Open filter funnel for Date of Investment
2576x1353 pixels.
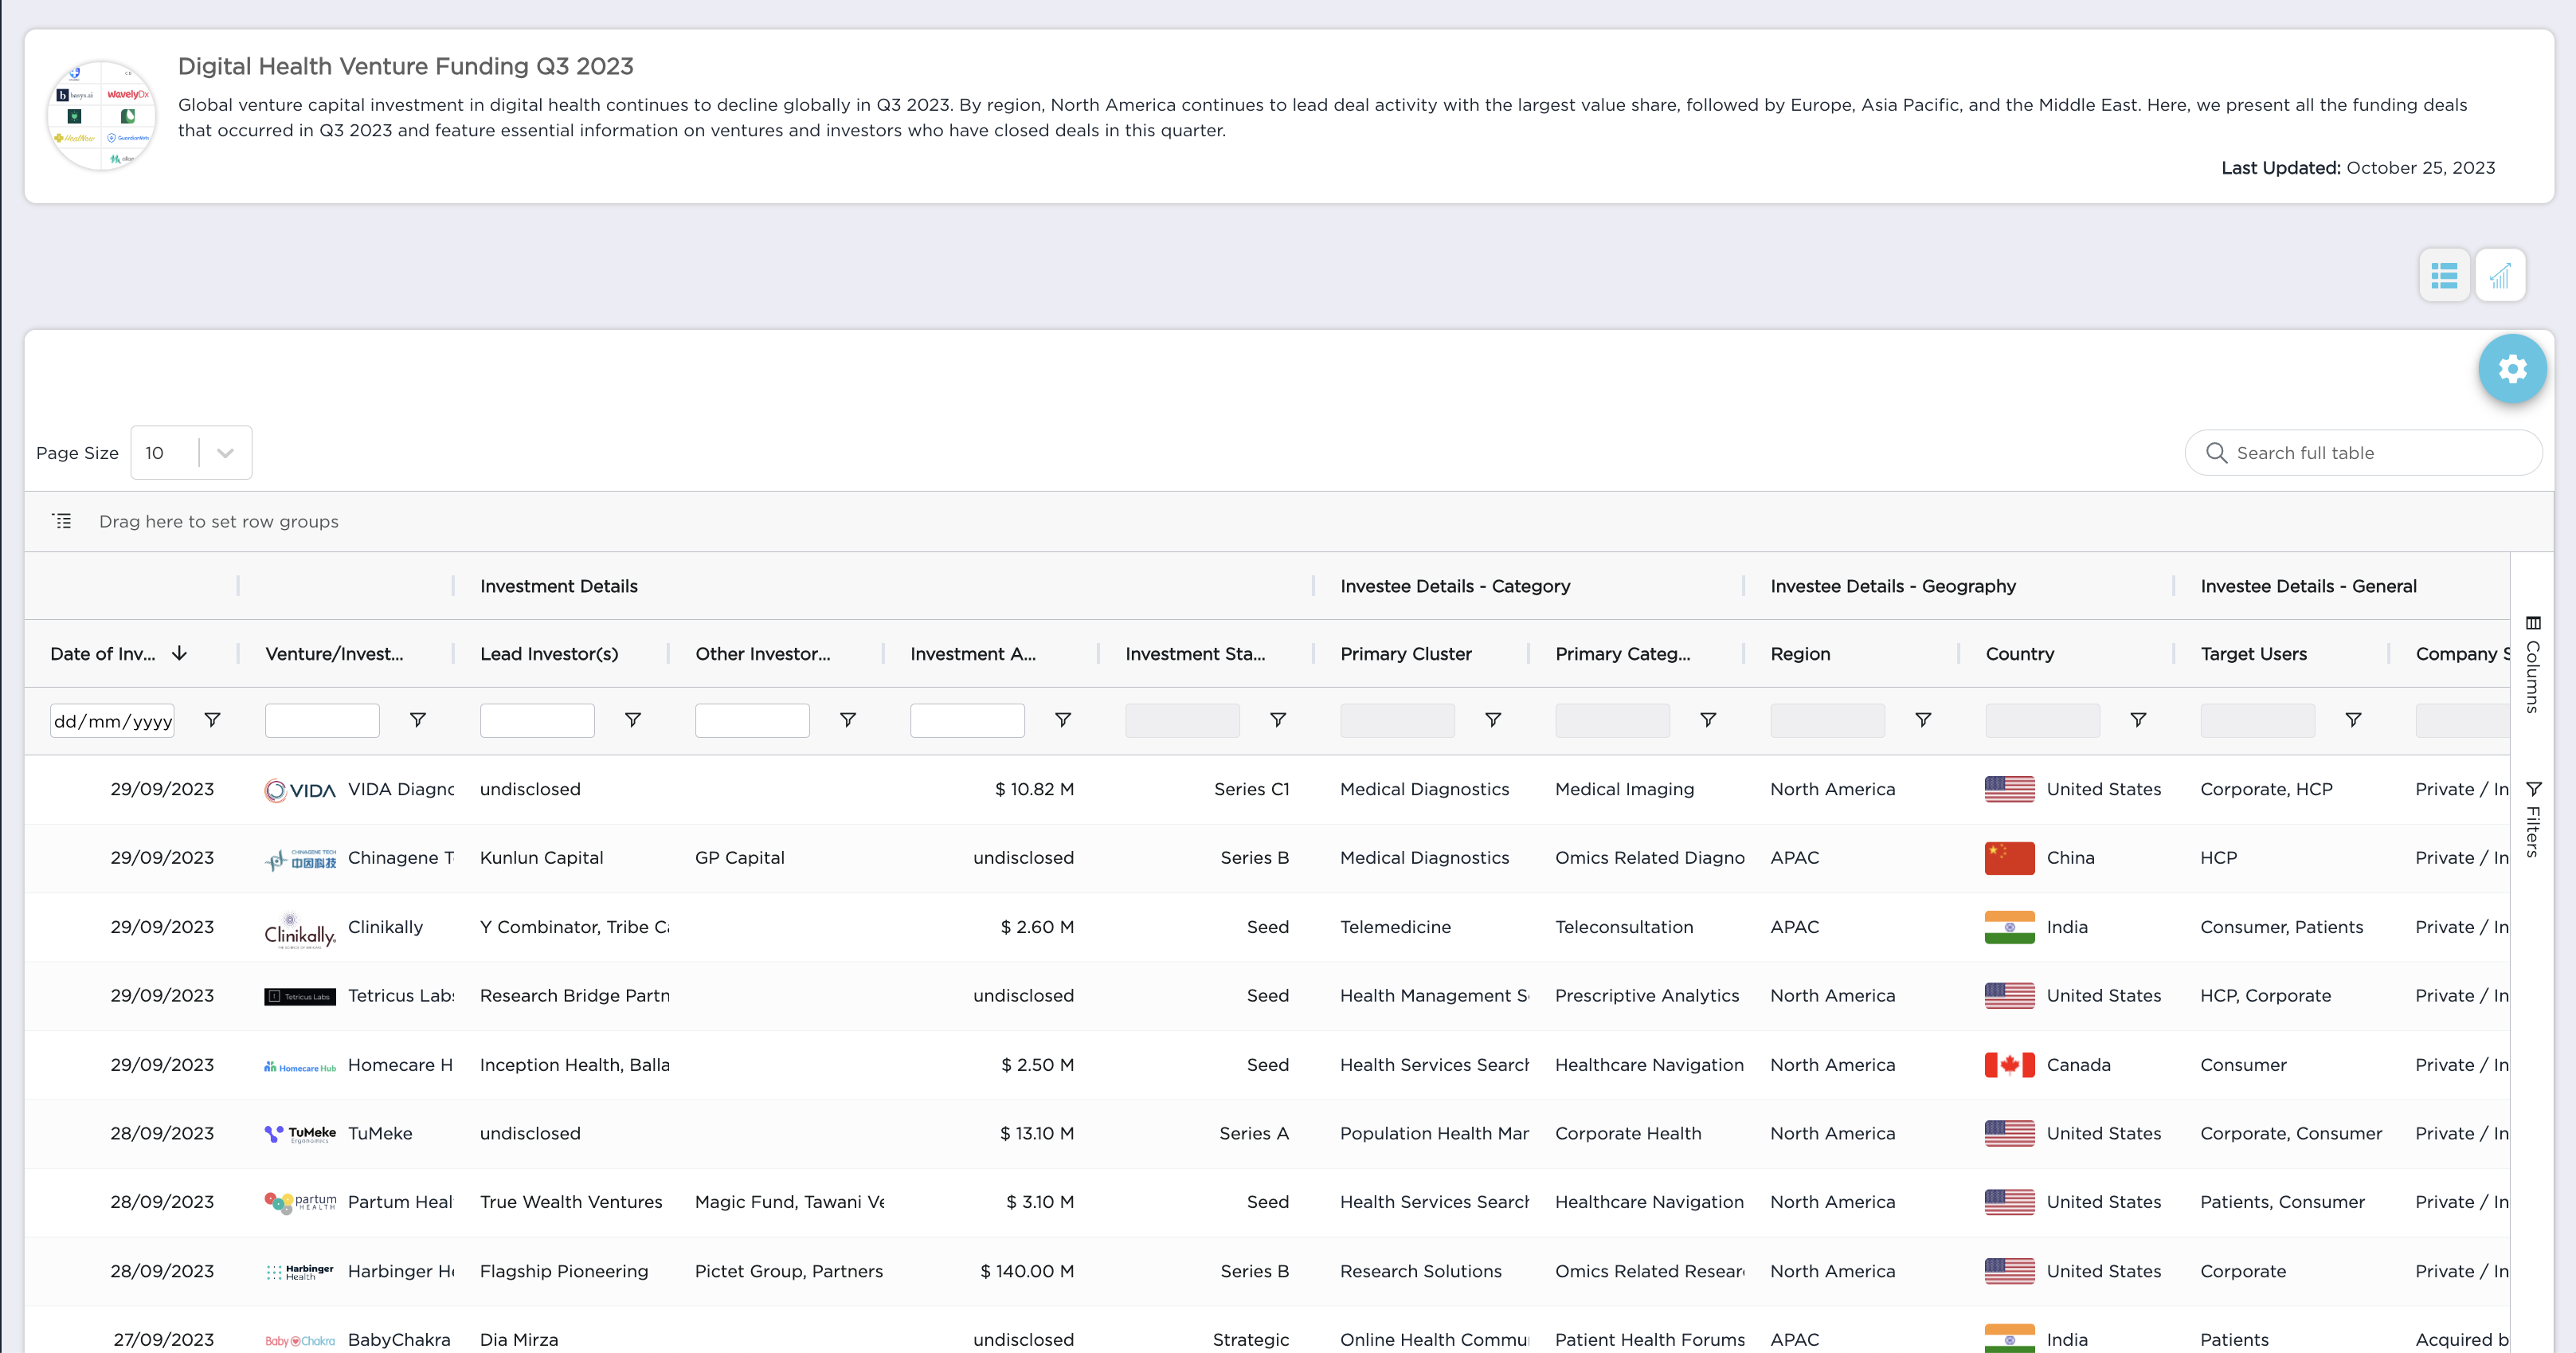pyautogui.click(x=212, y=720)
